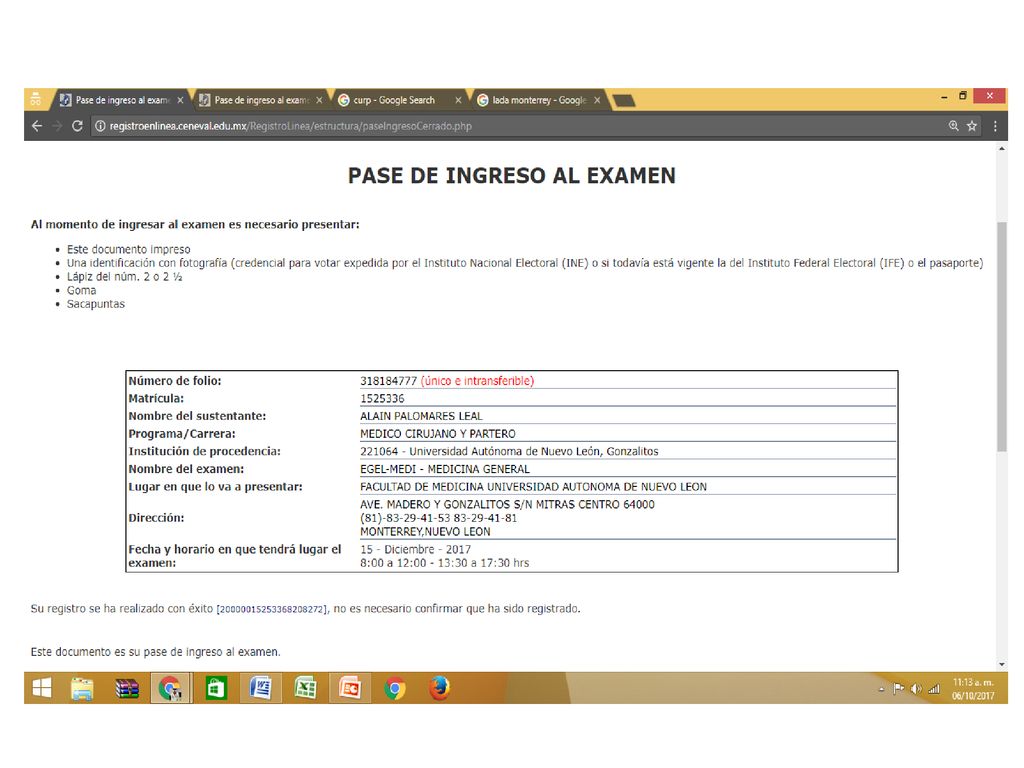Image resolution: width=1024 pixels, height=768 pixels.
Task: Click the exam date 15 - Diciembre - 2017
Action: pos(415,549)
